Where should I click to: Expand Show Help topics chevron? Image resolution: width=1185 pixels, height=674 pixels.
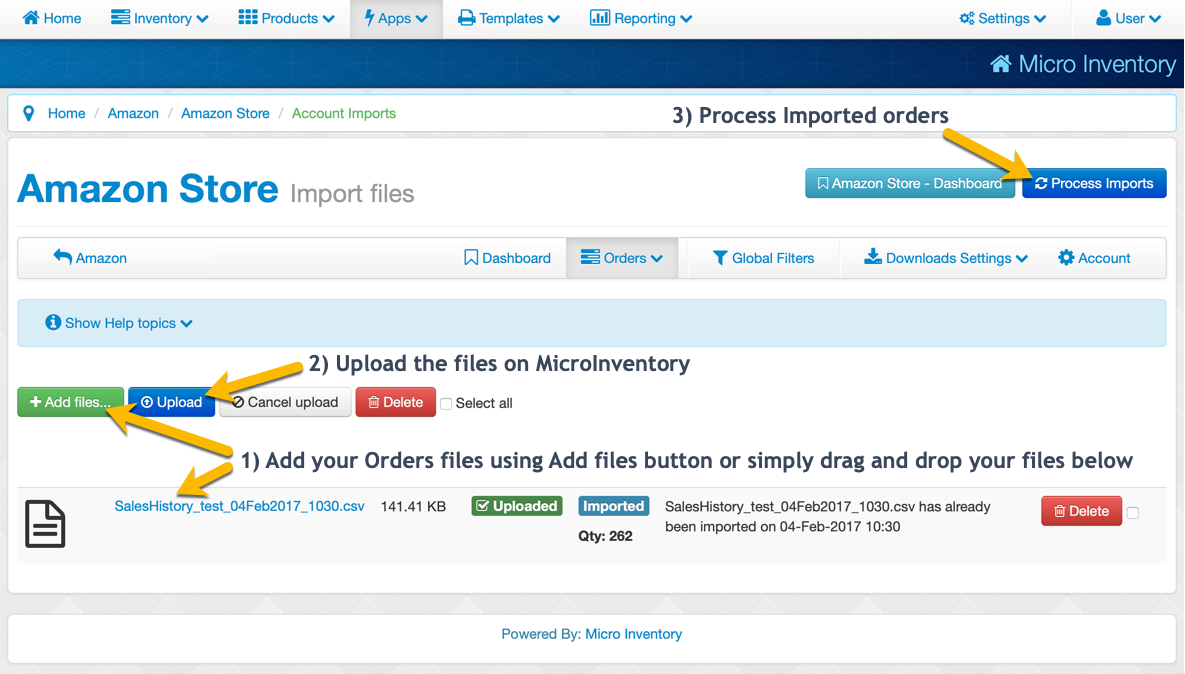click(187, 323)
